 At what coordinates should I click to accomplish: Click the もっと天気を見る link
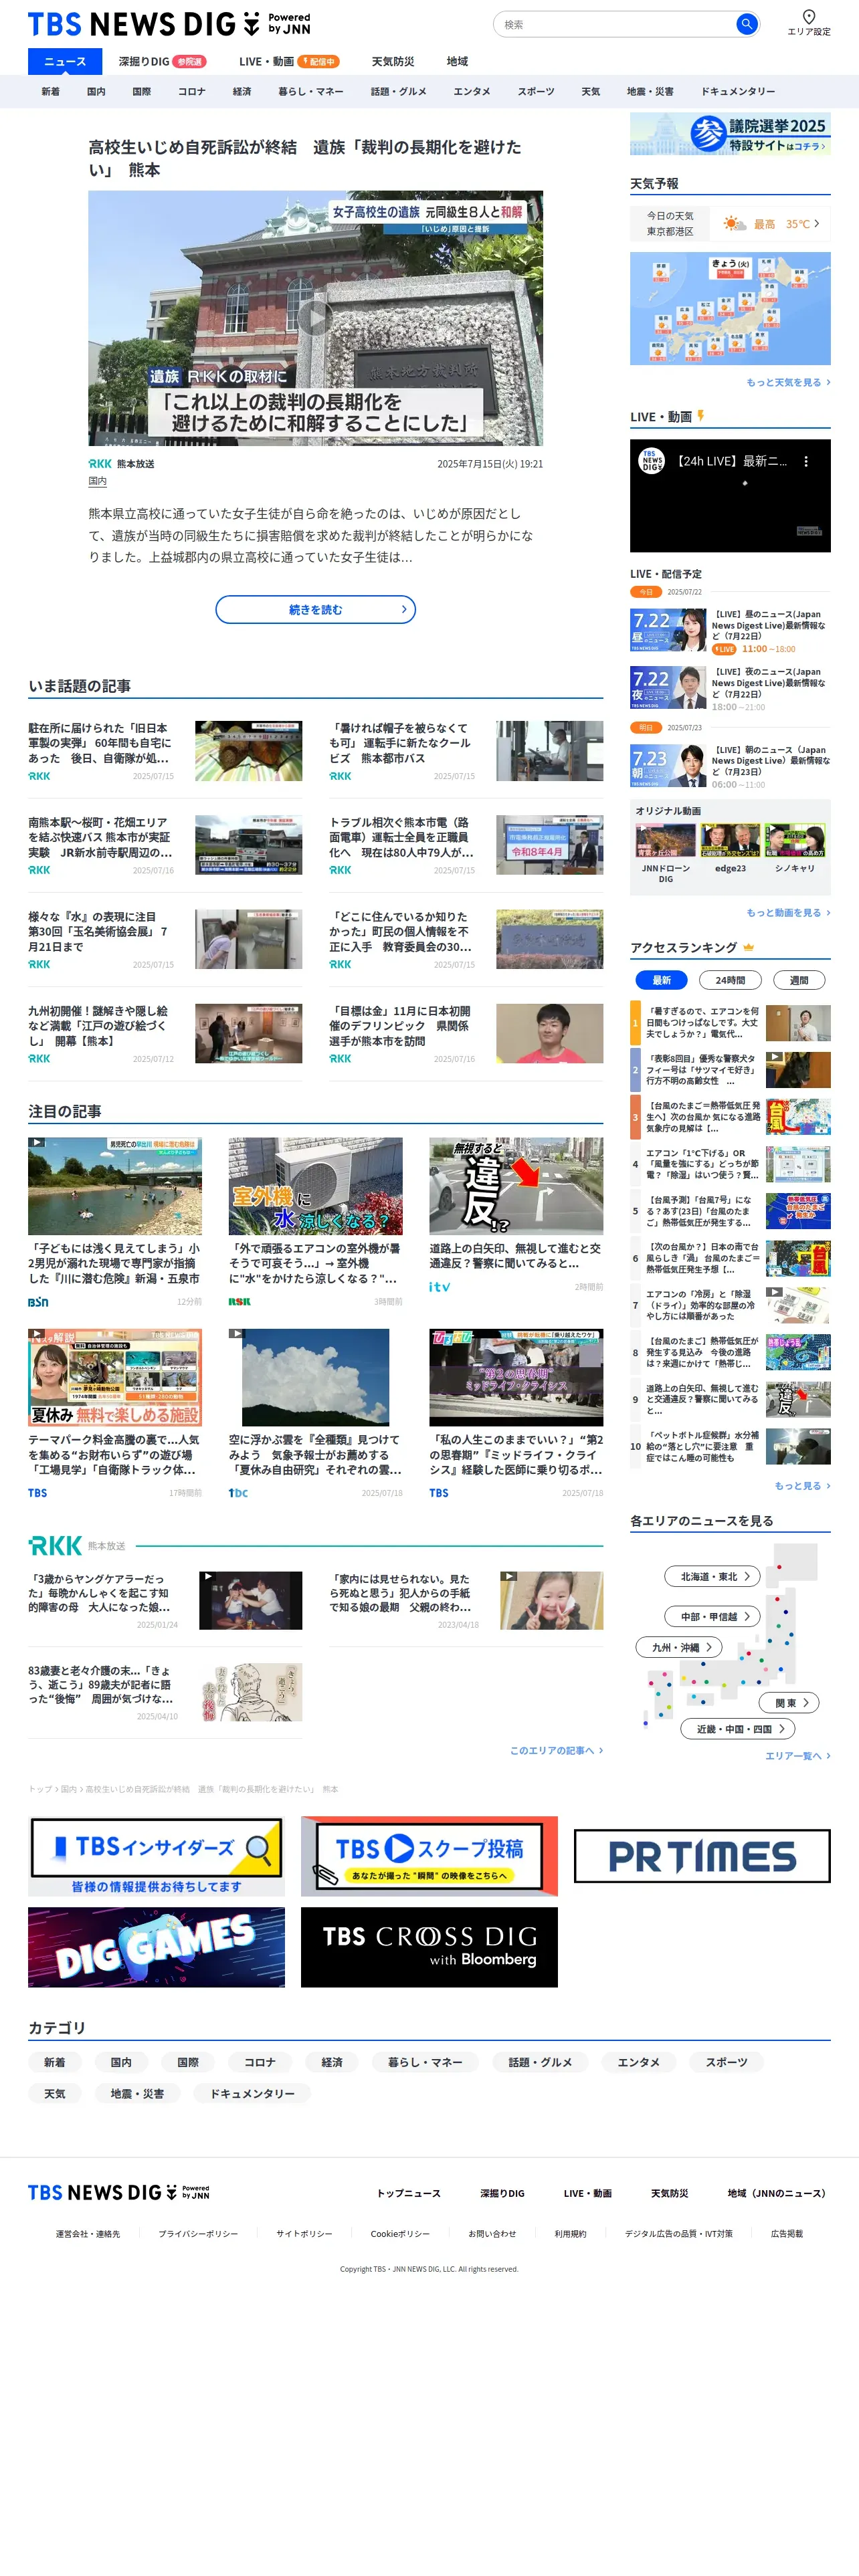(x=788, y=383)
